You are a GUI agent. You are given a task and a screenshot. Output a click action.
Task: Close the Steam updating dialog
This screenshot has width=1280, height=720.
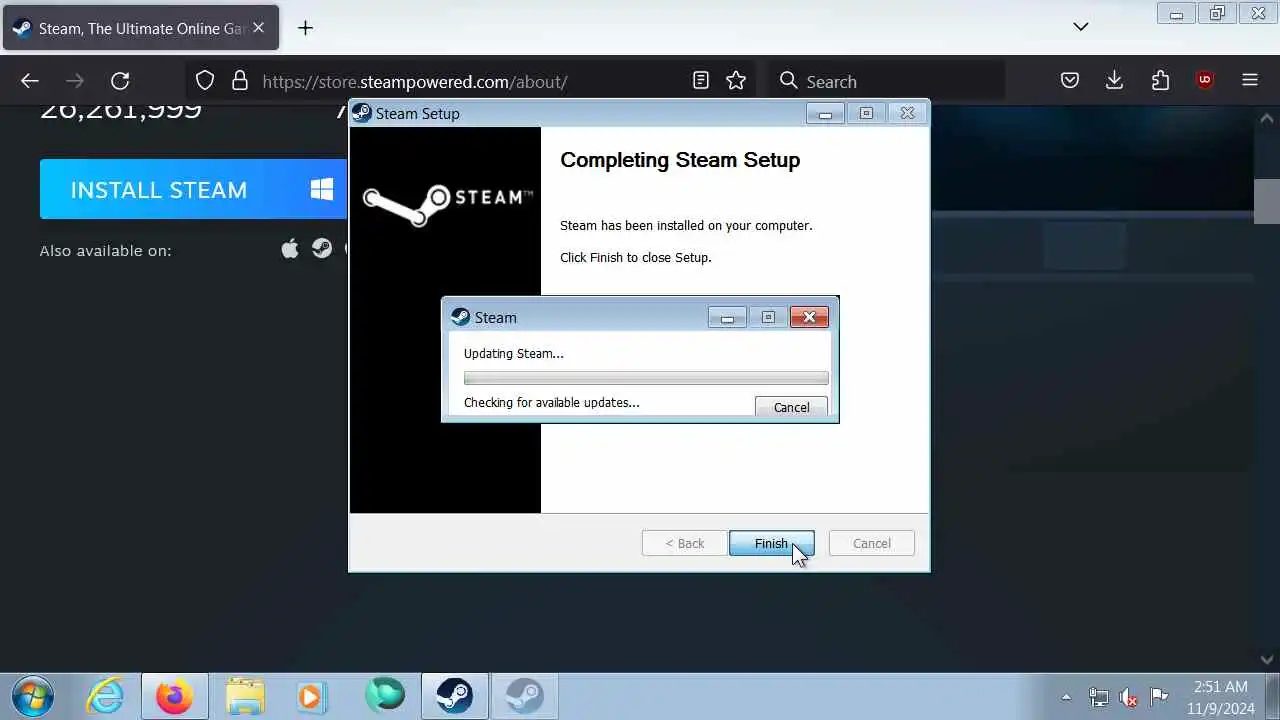tap(809, 317)
